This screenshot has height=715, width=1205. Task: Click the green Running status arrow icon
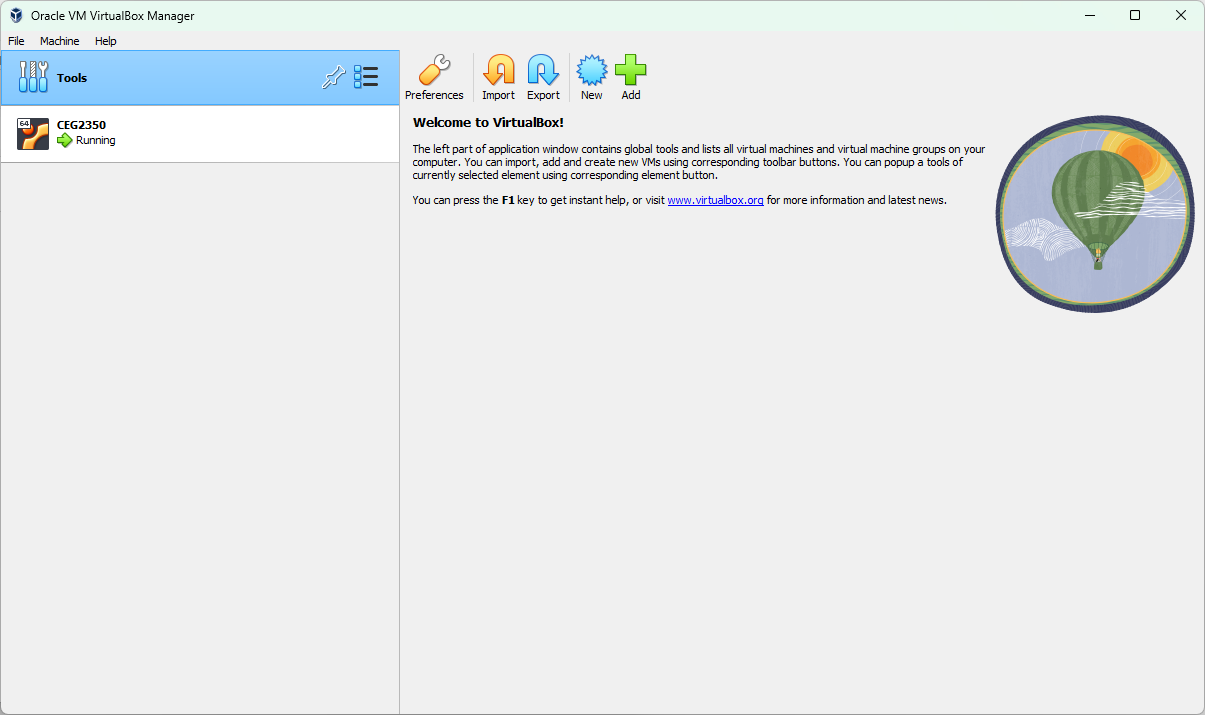(63, 140)
